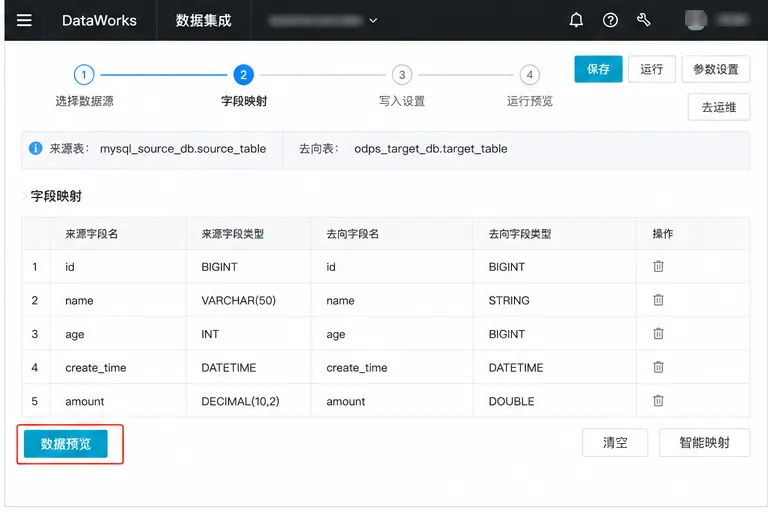
Task: Delete the age field mapping row
Action: click(x=658, y=334)
